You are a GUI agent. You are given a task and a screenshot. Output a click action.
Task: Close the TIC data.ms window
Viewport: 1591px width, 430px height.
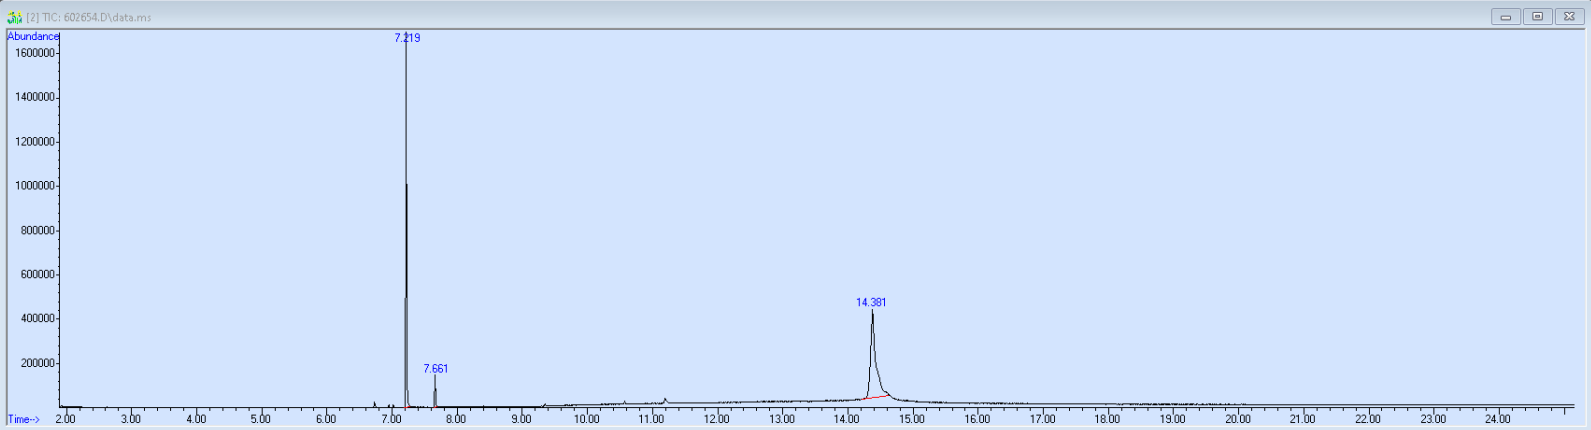1569,16
